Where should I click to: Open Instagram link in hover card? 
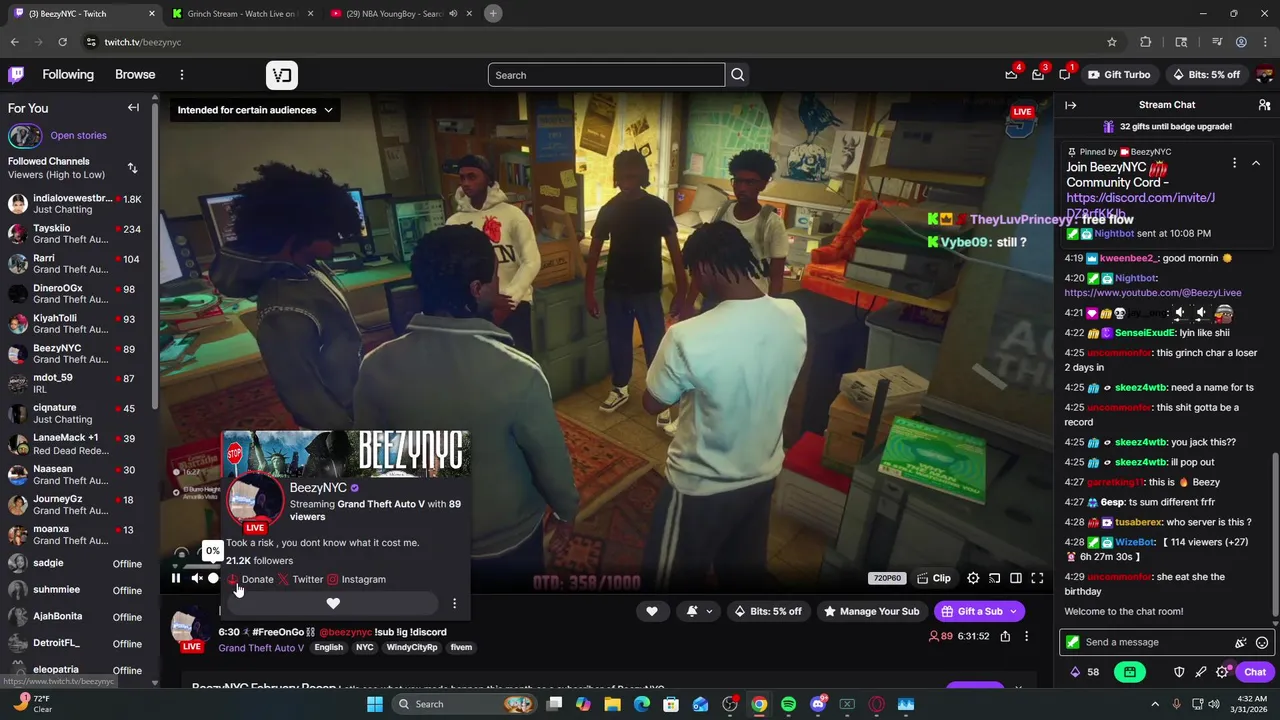[356, 579]
